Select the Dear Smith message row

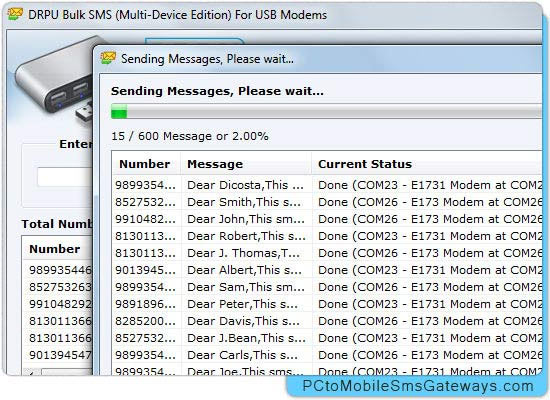(x=327, y=202)
